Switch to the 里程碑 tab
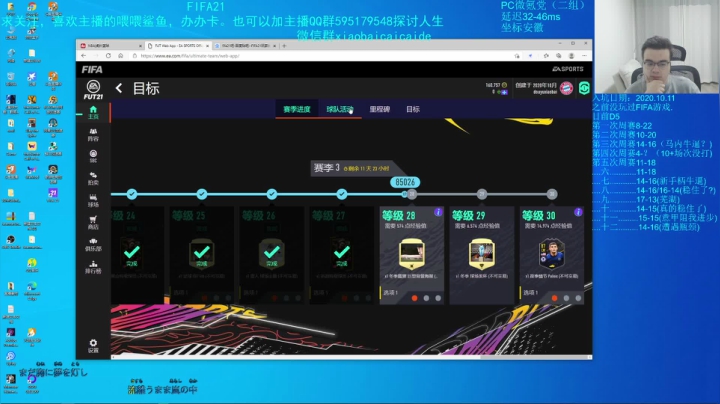720x404 pixels. [380, 109]
